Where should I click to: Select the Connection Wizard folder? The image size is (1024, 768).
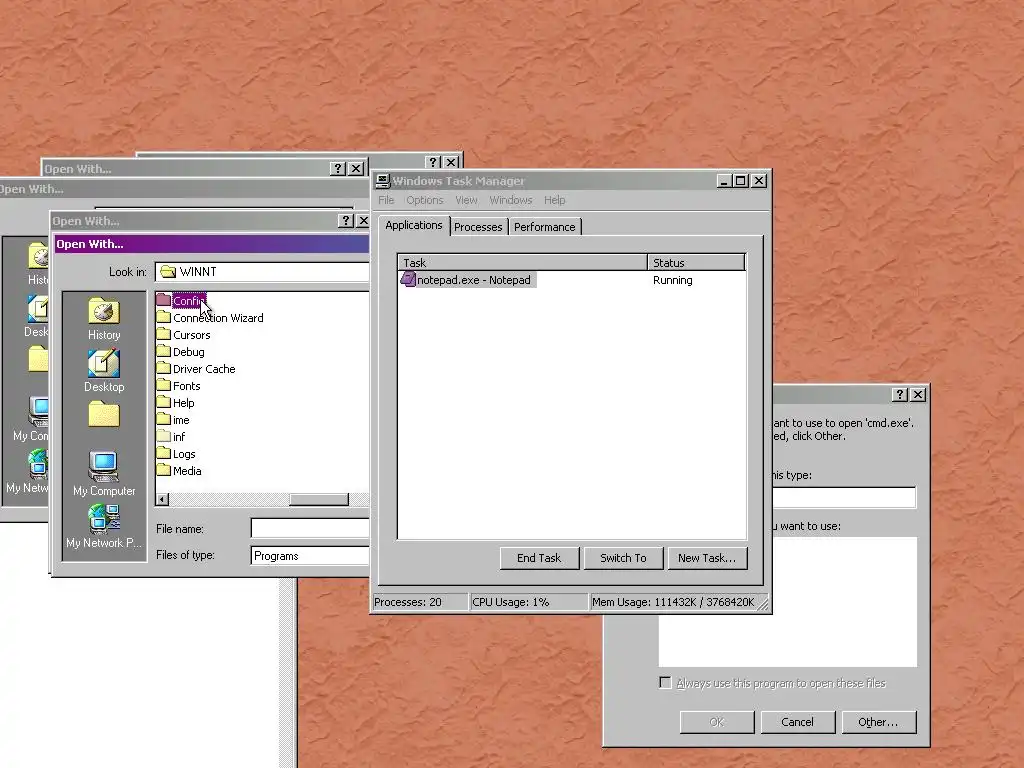pos(210,318)
